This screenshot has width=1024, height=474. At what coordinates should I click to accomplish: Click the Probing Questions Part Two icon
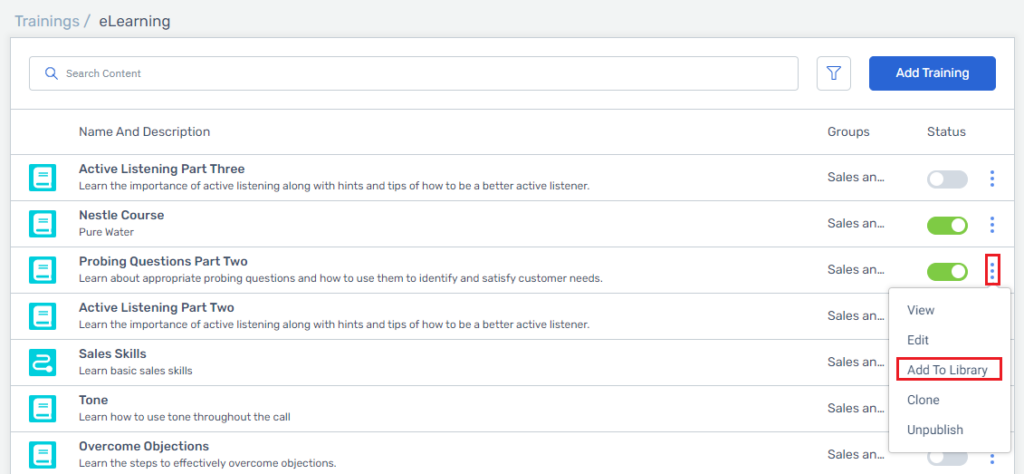click(x=42, y=270)
